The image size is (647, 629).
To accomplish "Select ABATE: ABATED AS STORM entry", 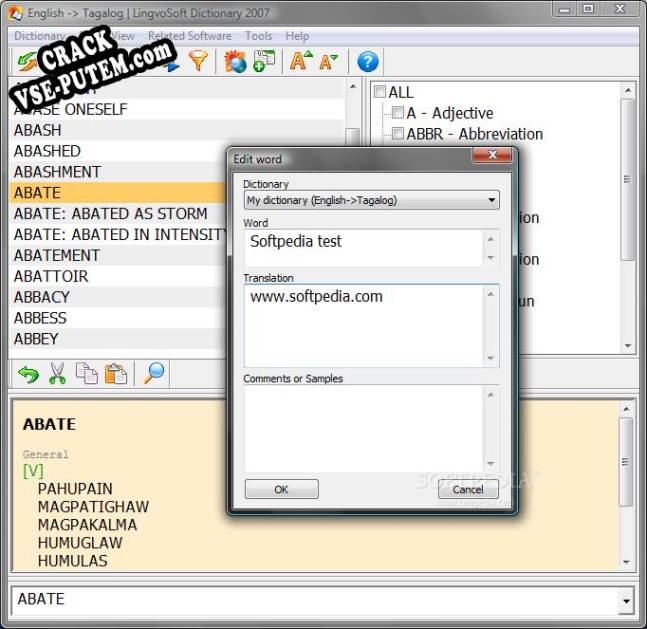I will pyautogui.click(x=118, y=213).
